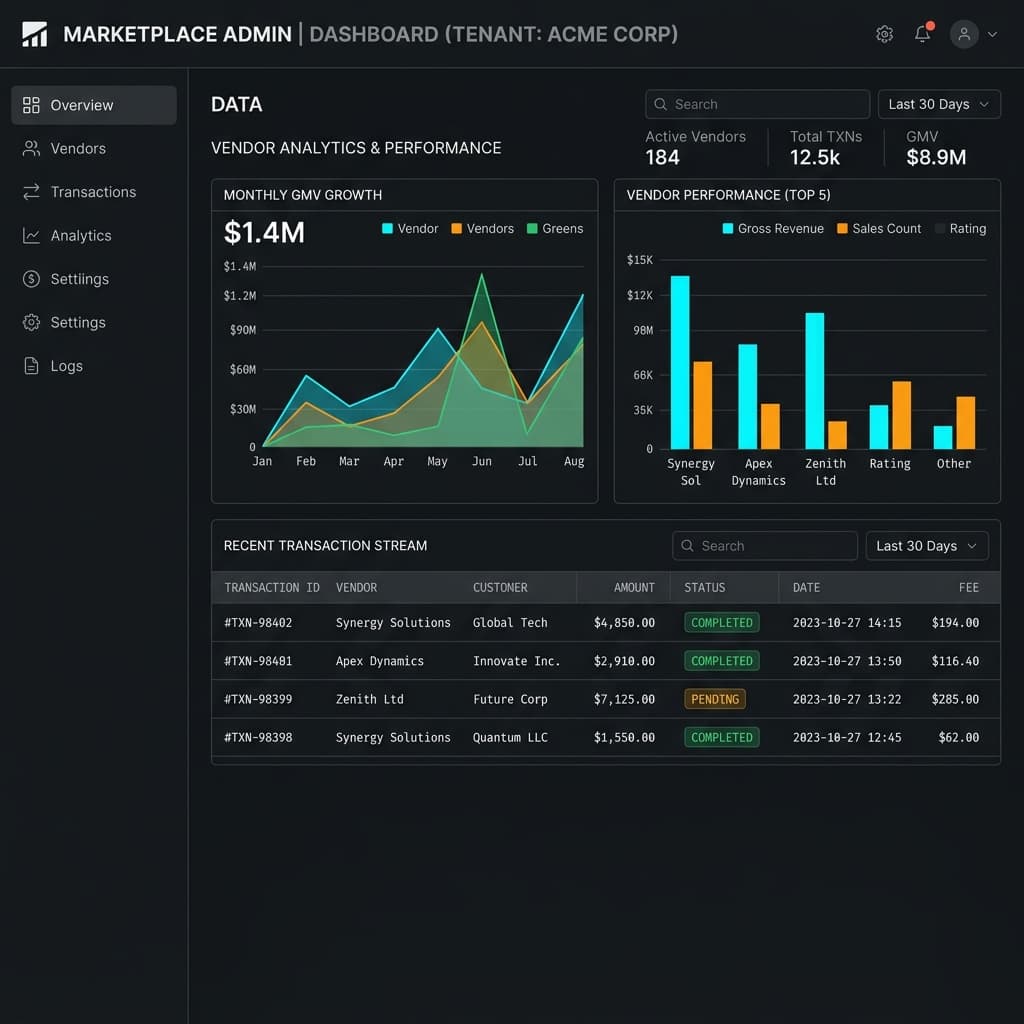This screenshot has height=1024, width=1024.
Task: Click the Marketplace Admin logo icon
Action: tap(35, 34)
